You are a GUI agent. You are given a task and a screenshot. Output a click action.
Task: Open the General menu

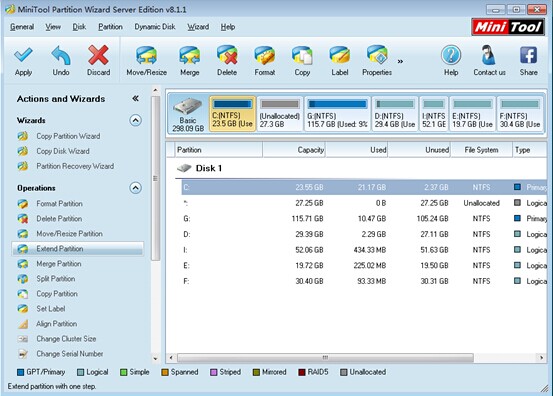(x=22, y=27)
